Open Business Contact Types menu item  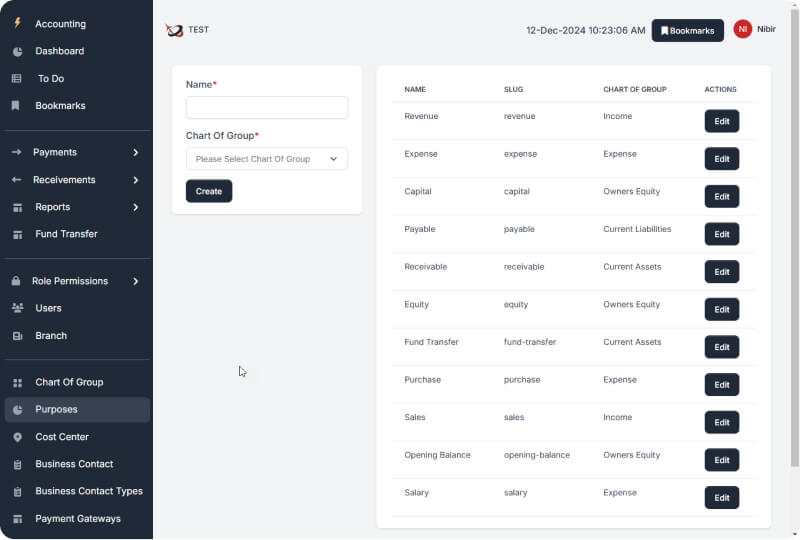89,491
